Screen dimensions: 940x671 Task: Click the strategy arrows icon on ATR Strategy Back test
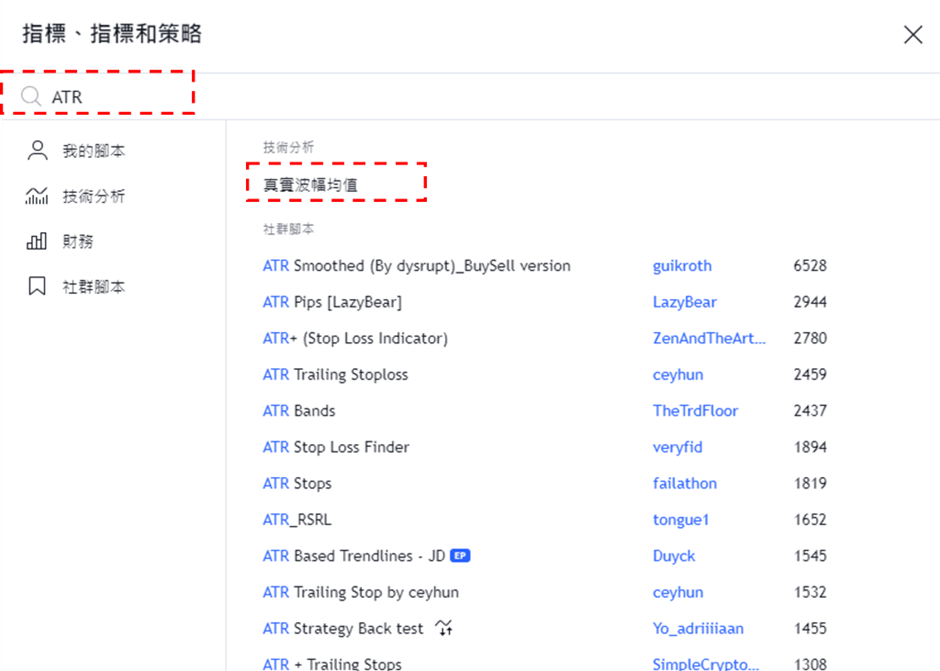click(x=445, y=628)
